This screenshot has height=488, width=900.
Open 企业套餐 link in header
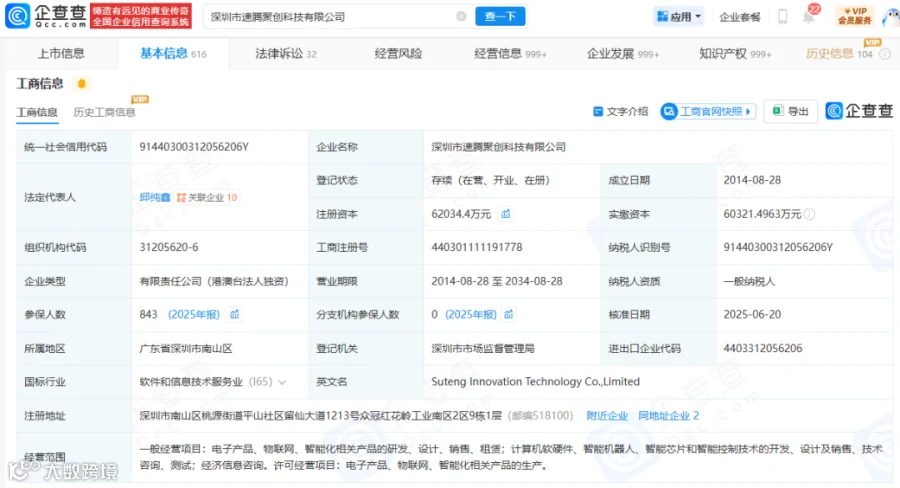point(739,17)
